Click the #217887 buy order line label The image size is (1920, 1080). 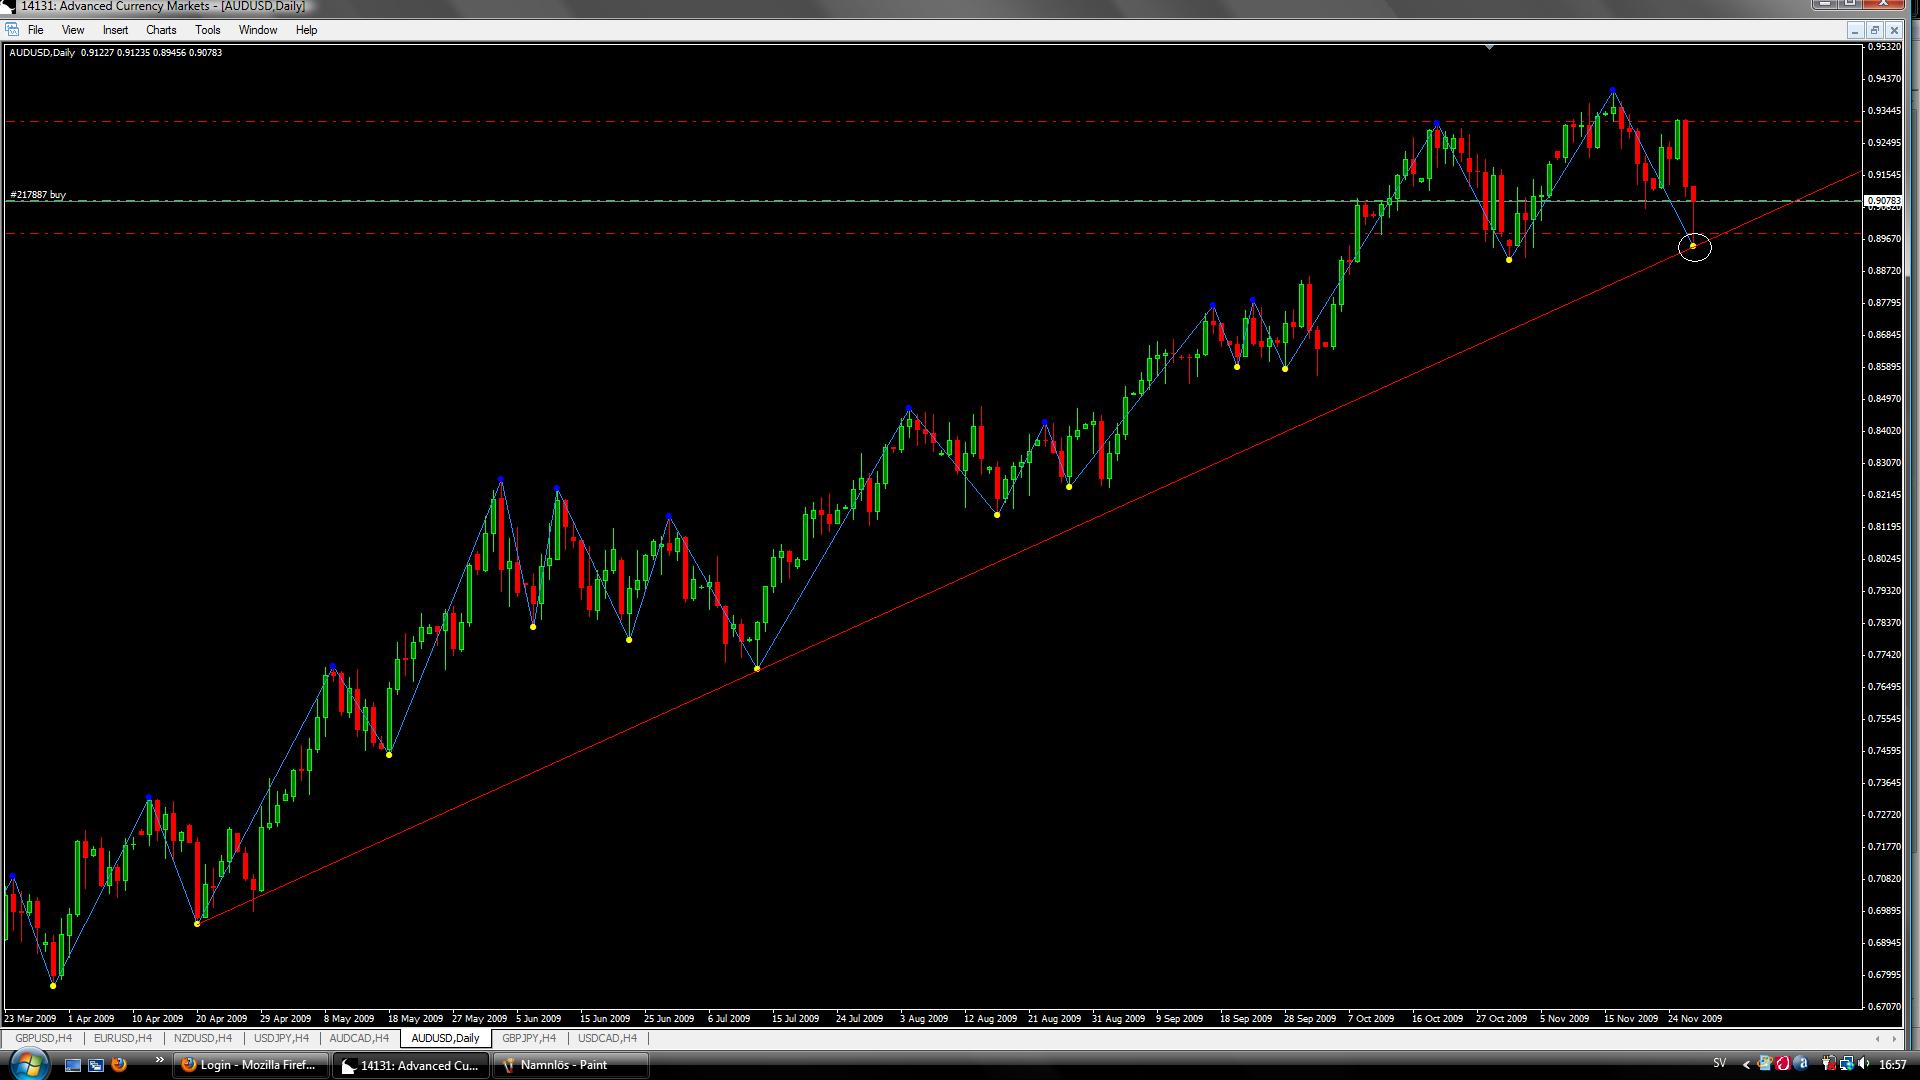click(38, 195)
